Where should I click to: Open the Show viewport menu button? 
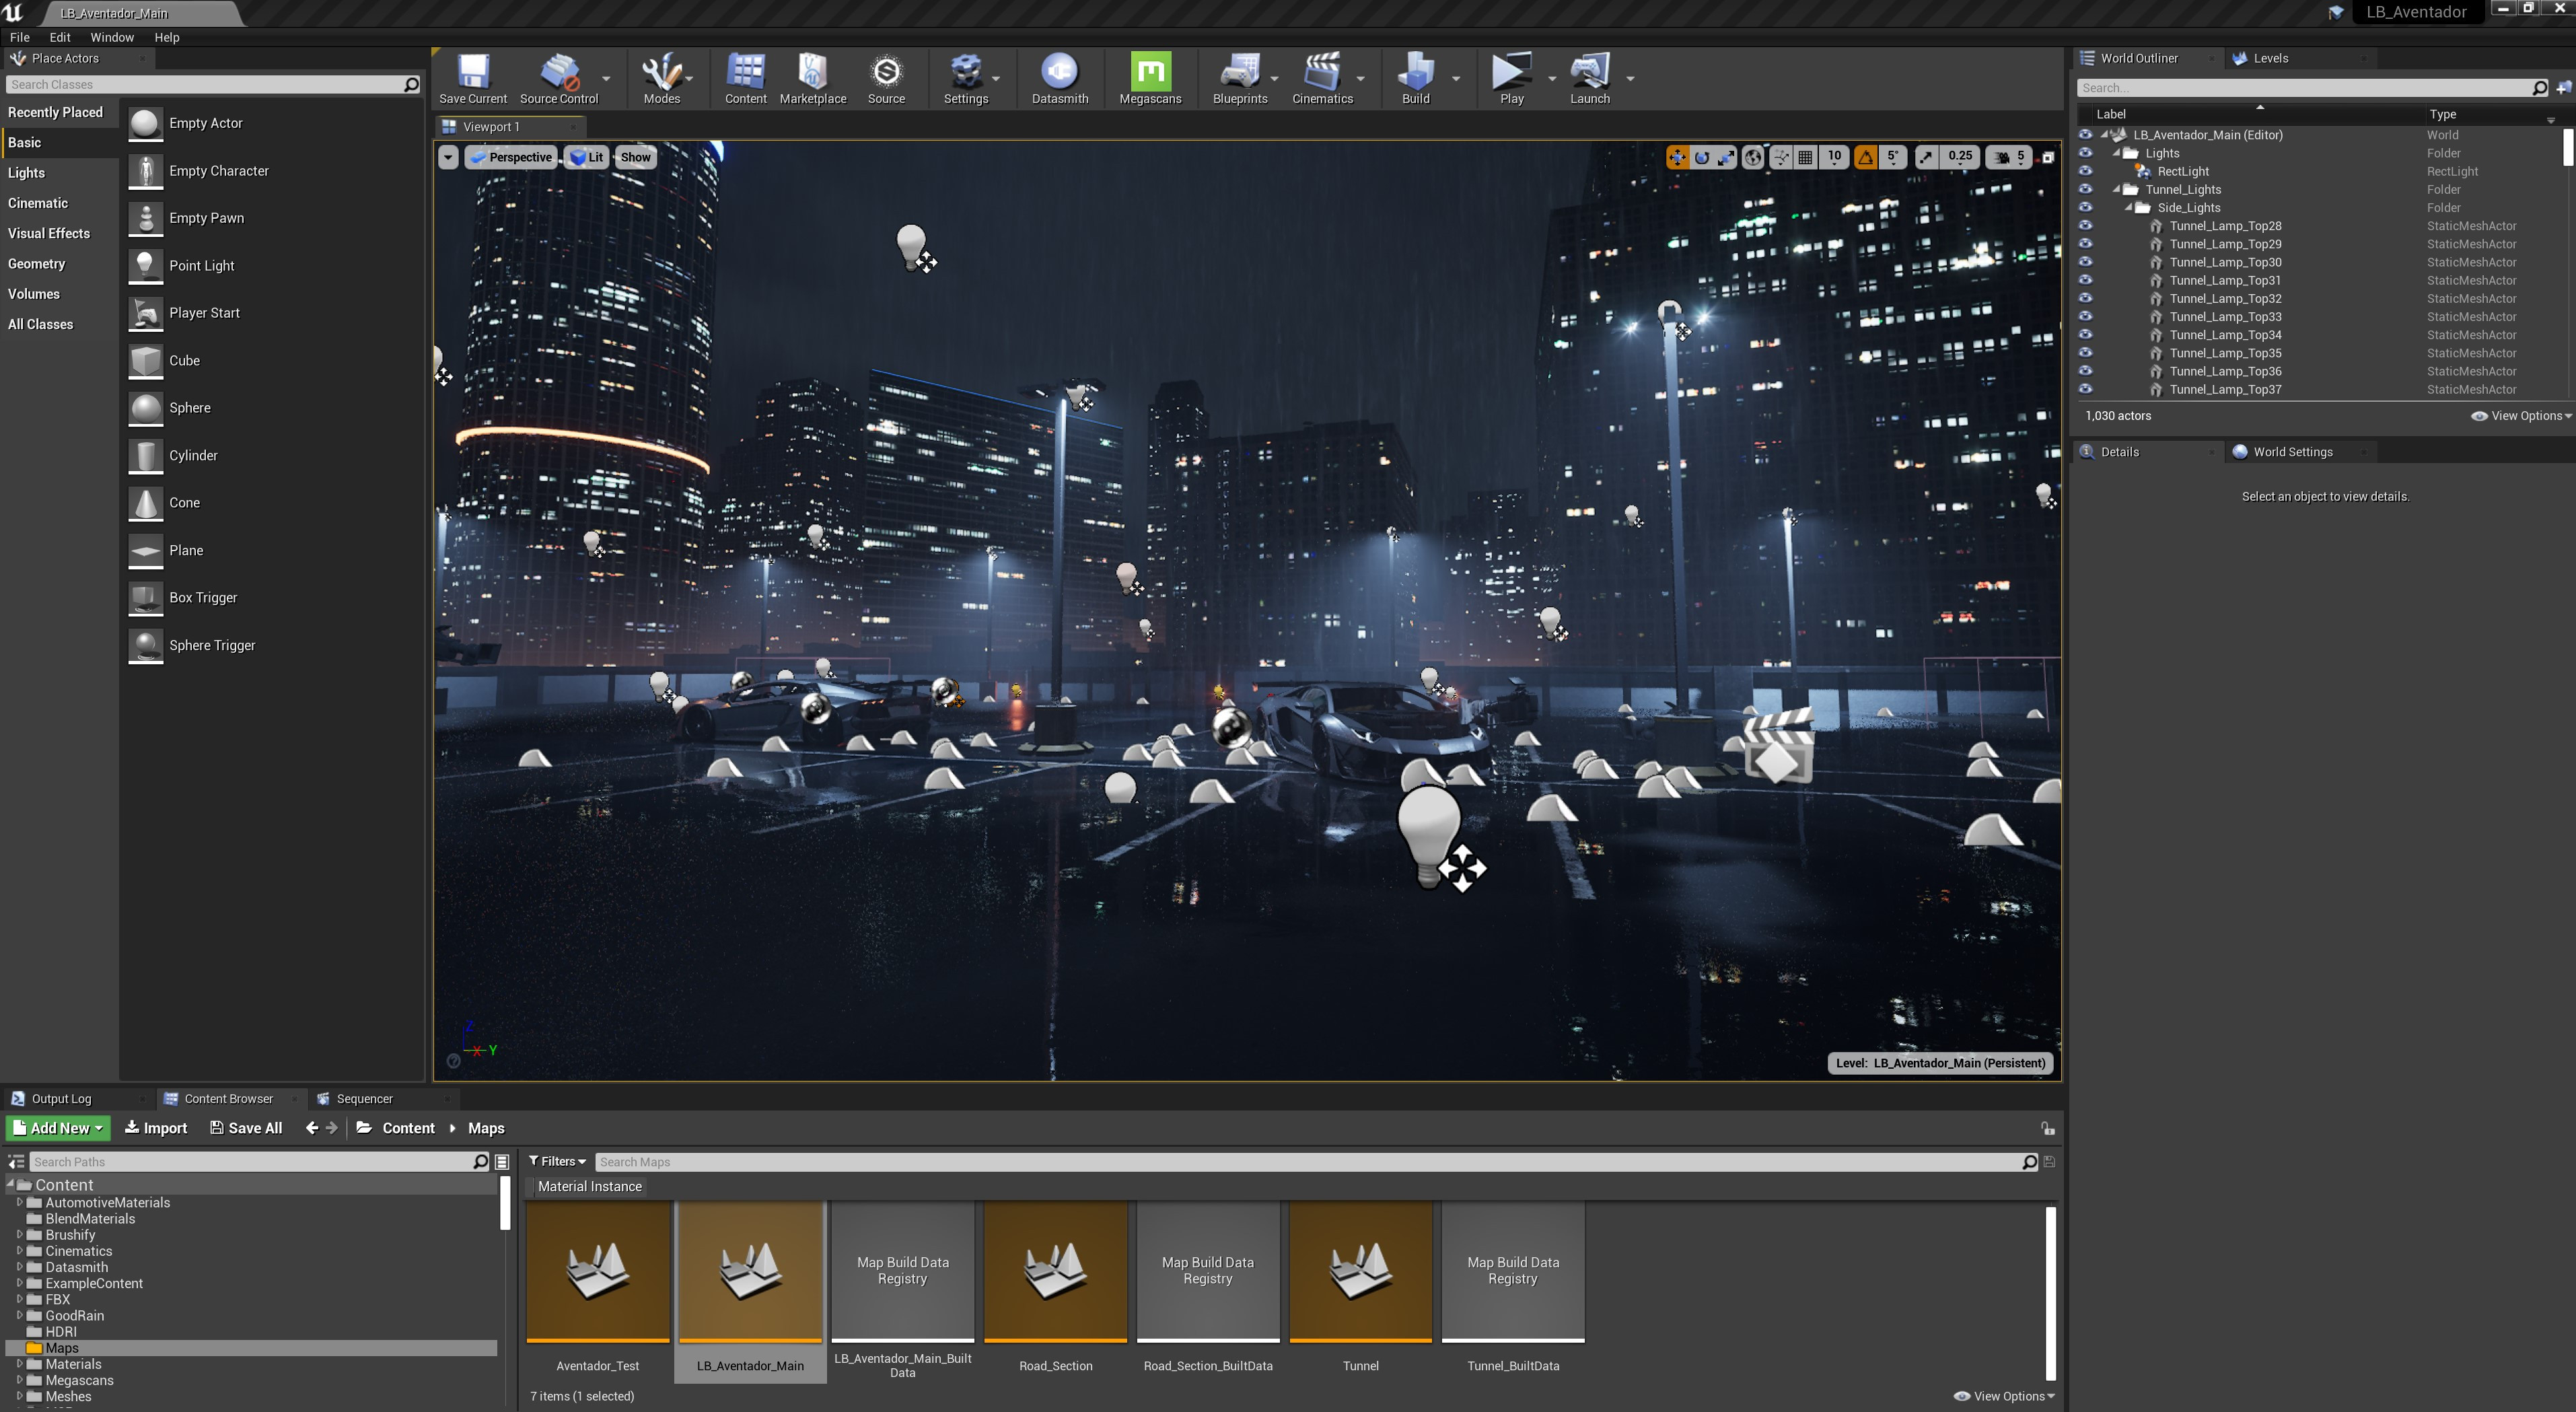click(635, 157)
